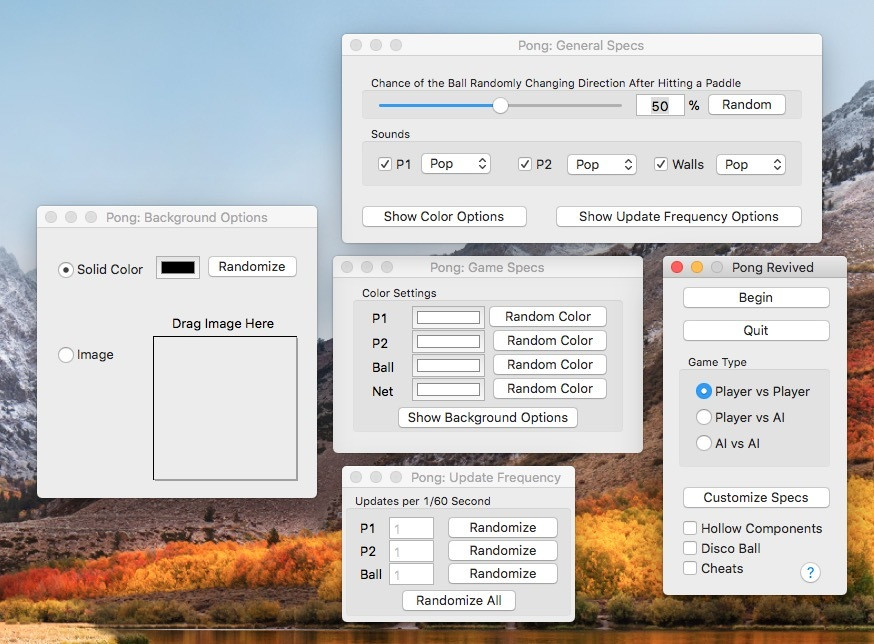Viewport: 874px width, 644px height.
Task: Select the Solid Color radio button
Action: point(66,270)
